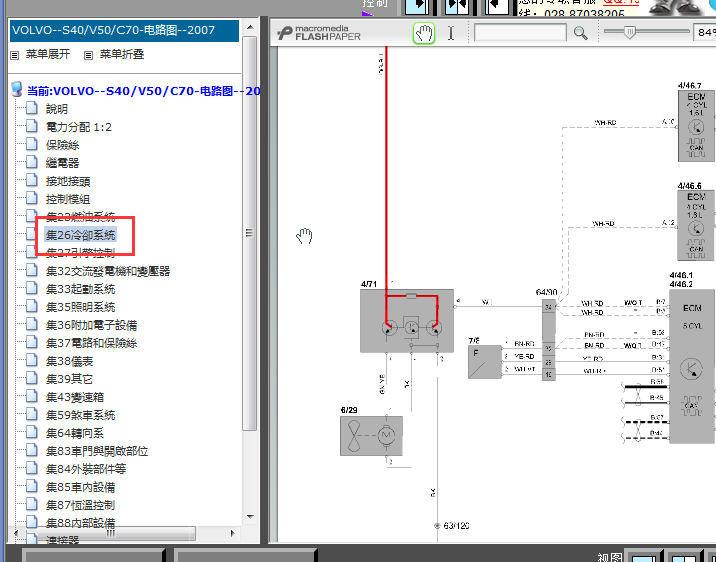Click the tree horizontal scrollbar thumb
Image resolution: width=716 pixels, height=562 pixels.
[x=110, y=533]
